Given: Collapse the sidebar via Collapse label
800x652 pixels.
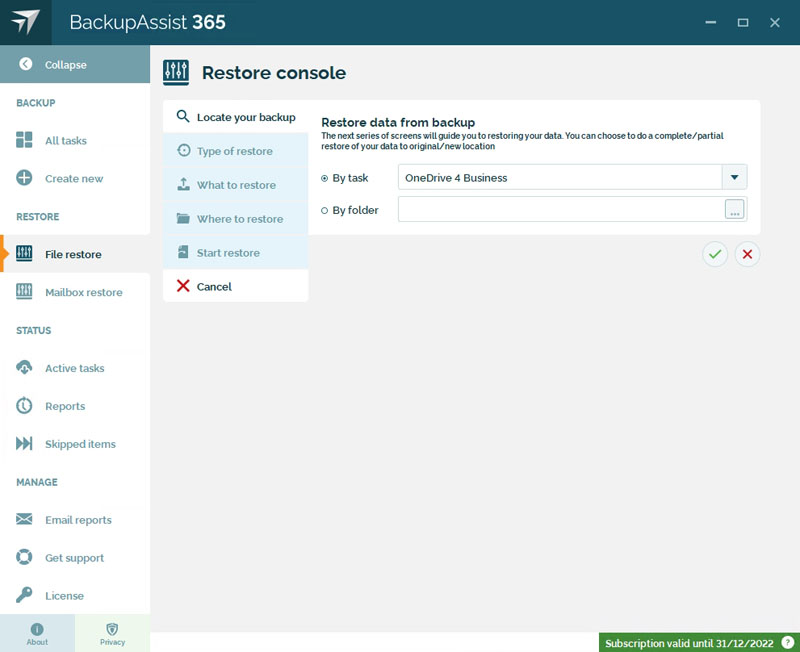Looking at the screenshot, I should pos(66,65).
